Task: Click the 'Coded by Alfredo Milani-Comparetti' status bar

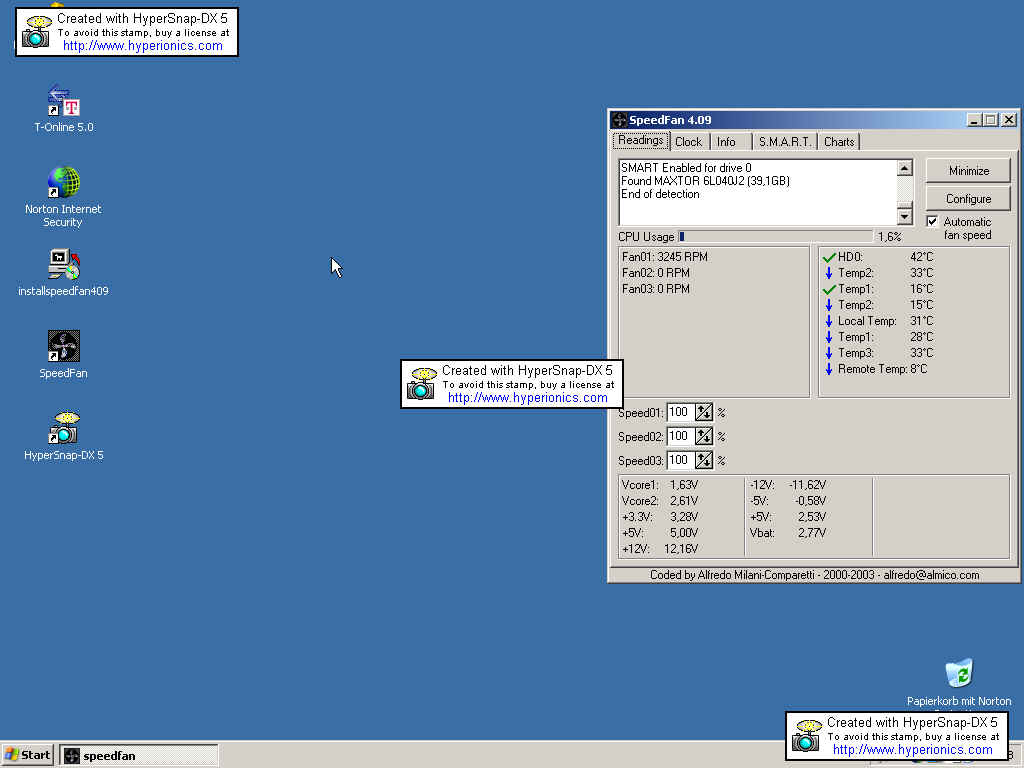Action: point(814,575)
